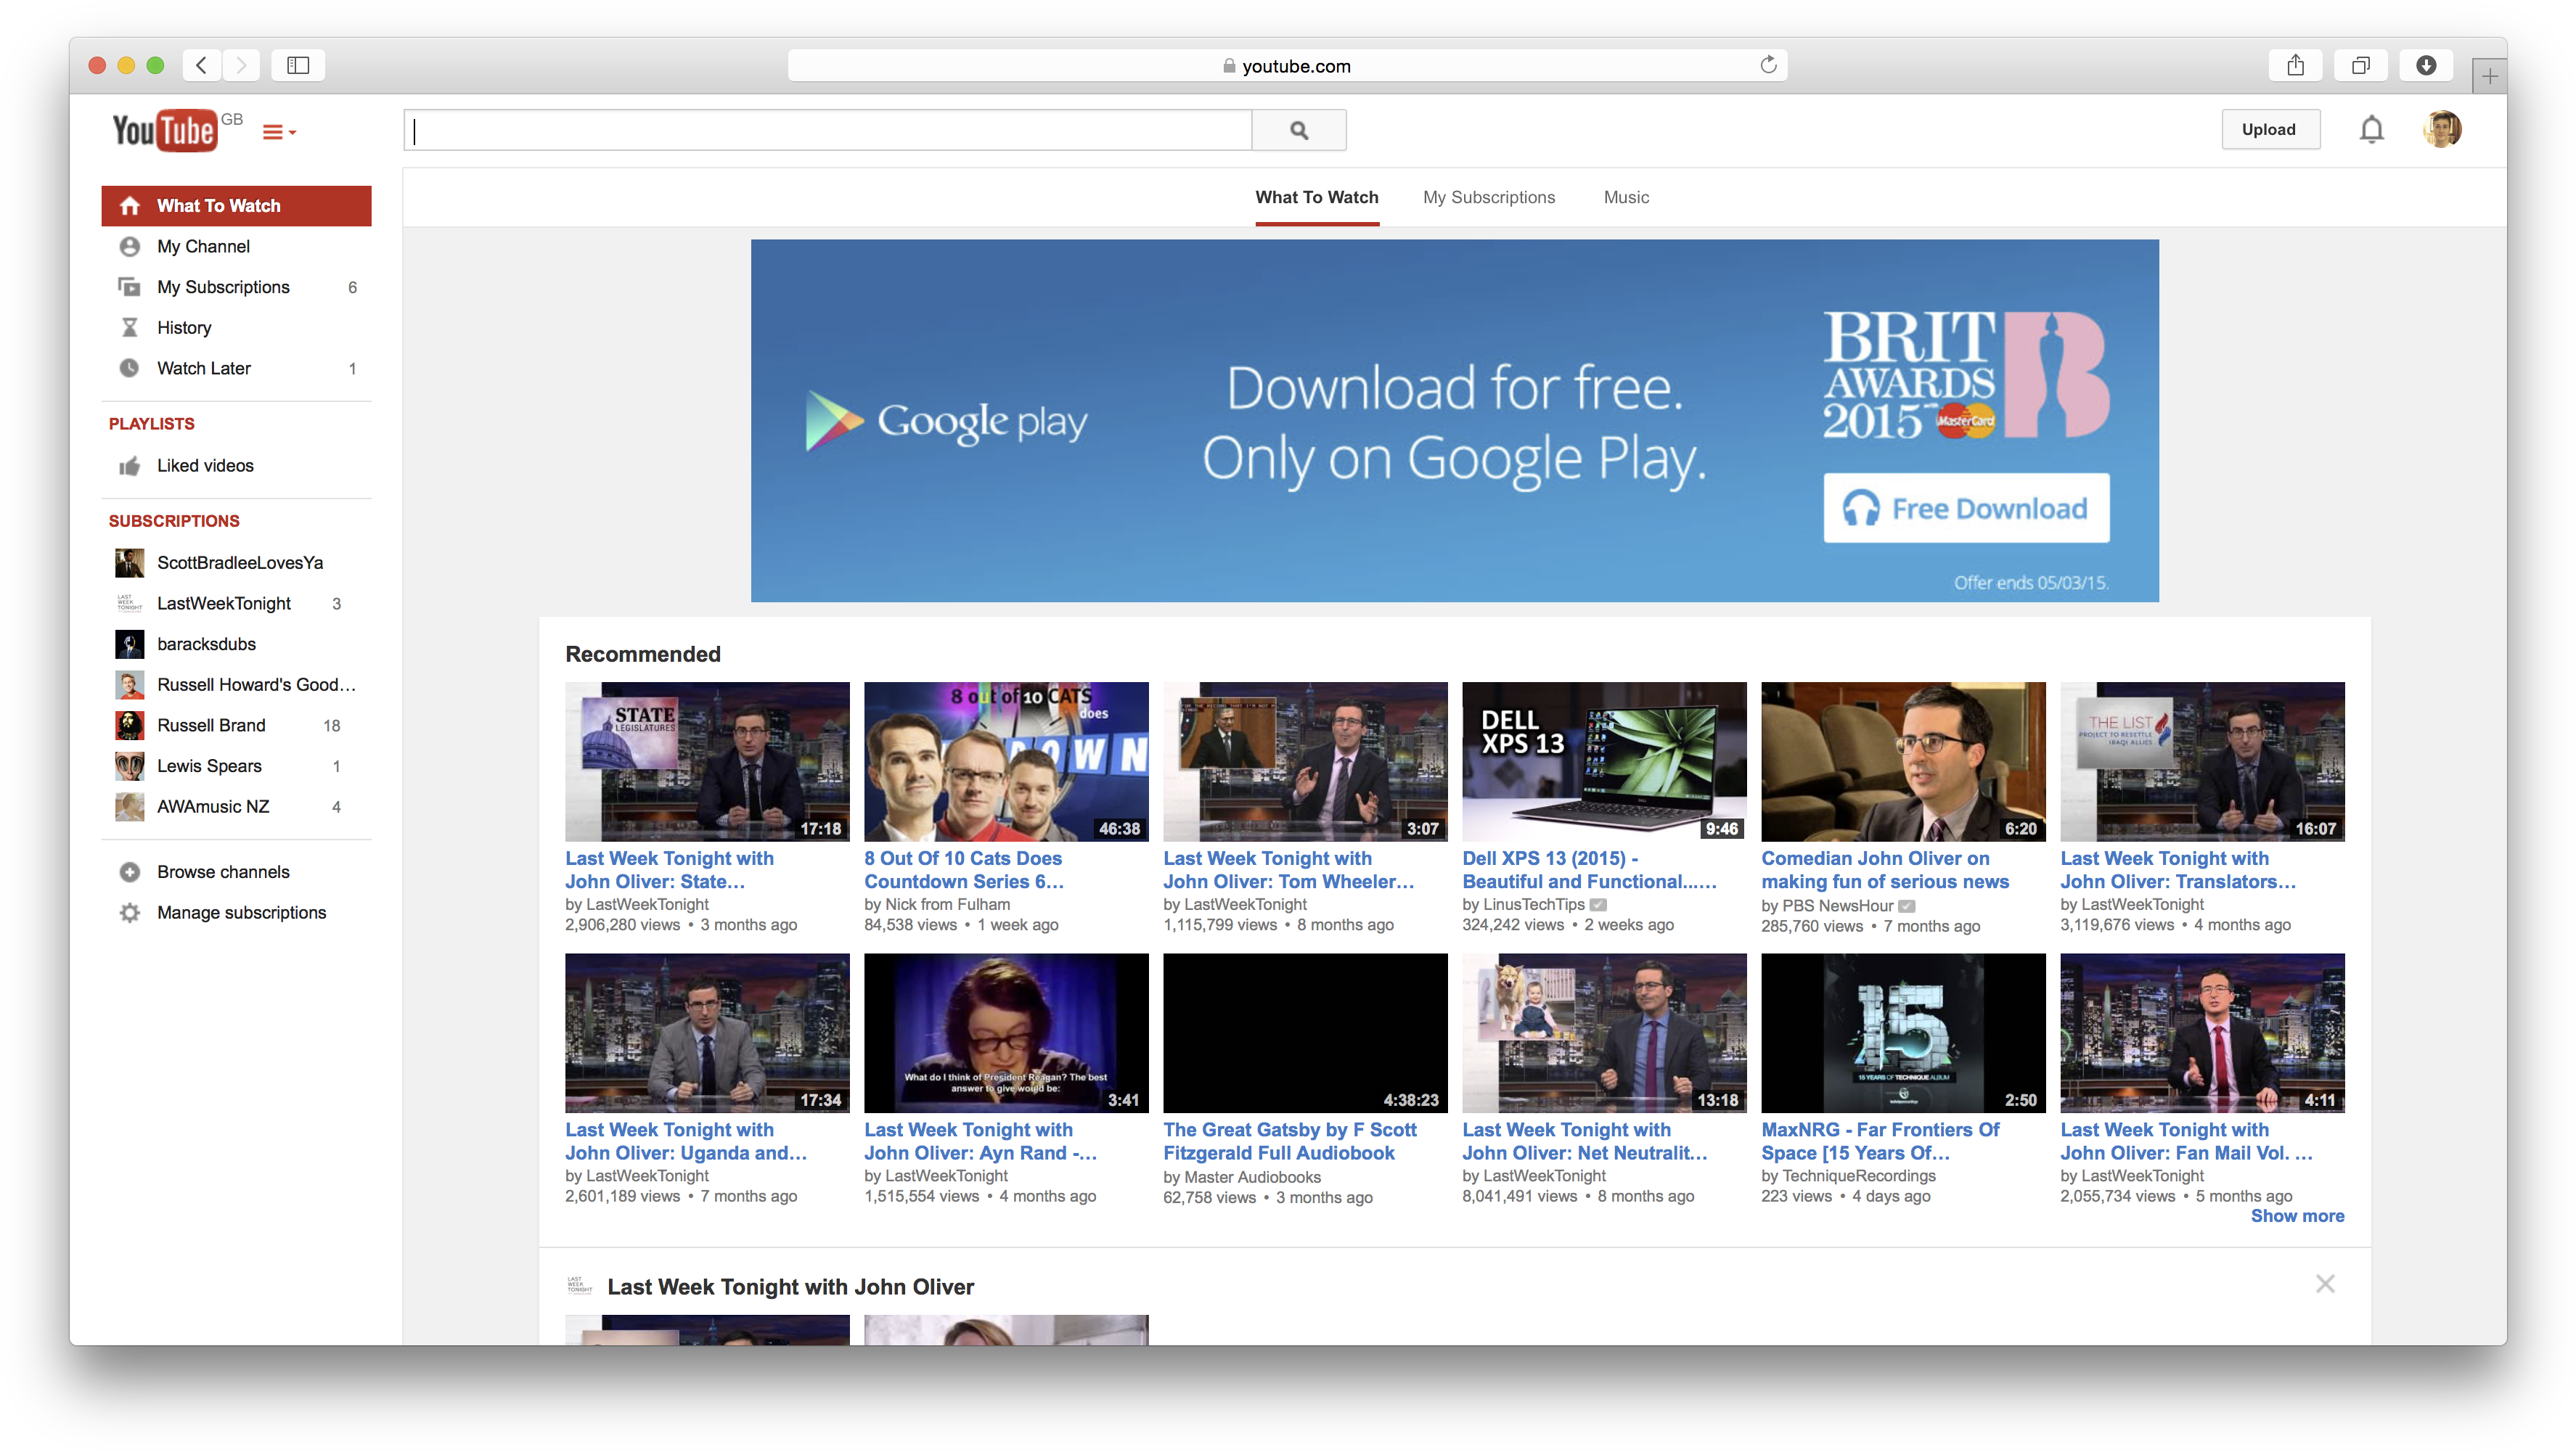Click the Google Play logo in banner
The height and width of the screenshot is (1452, 2576).
(x=947, y=421)
